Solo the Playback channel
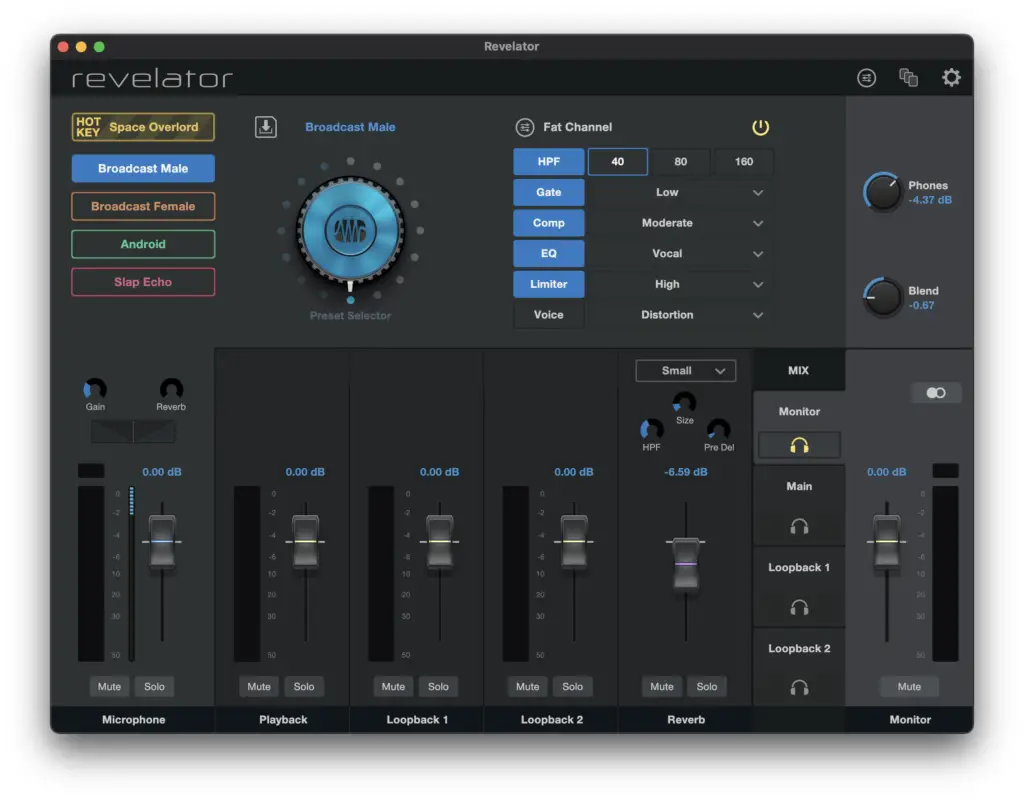The width and height of the screenshot is (1024, 800). pos(304,686)
